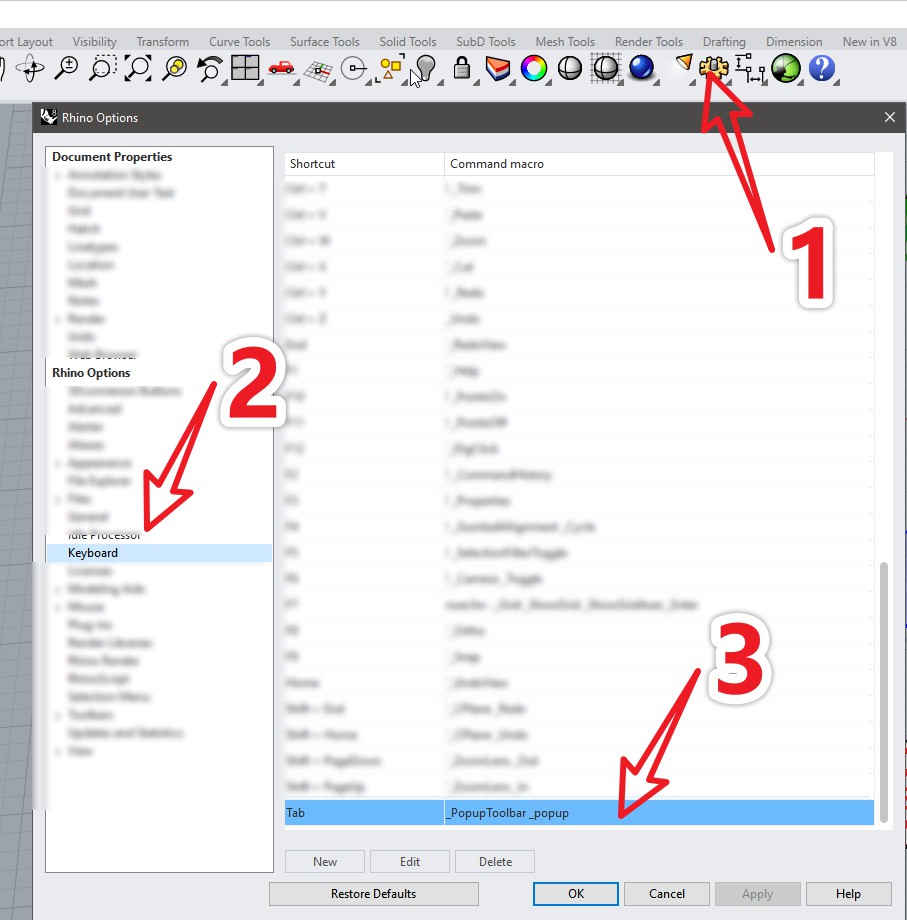Click the Help button in the dialog
907x920 pixels.
pyautogui.click(x=848, y=894)
